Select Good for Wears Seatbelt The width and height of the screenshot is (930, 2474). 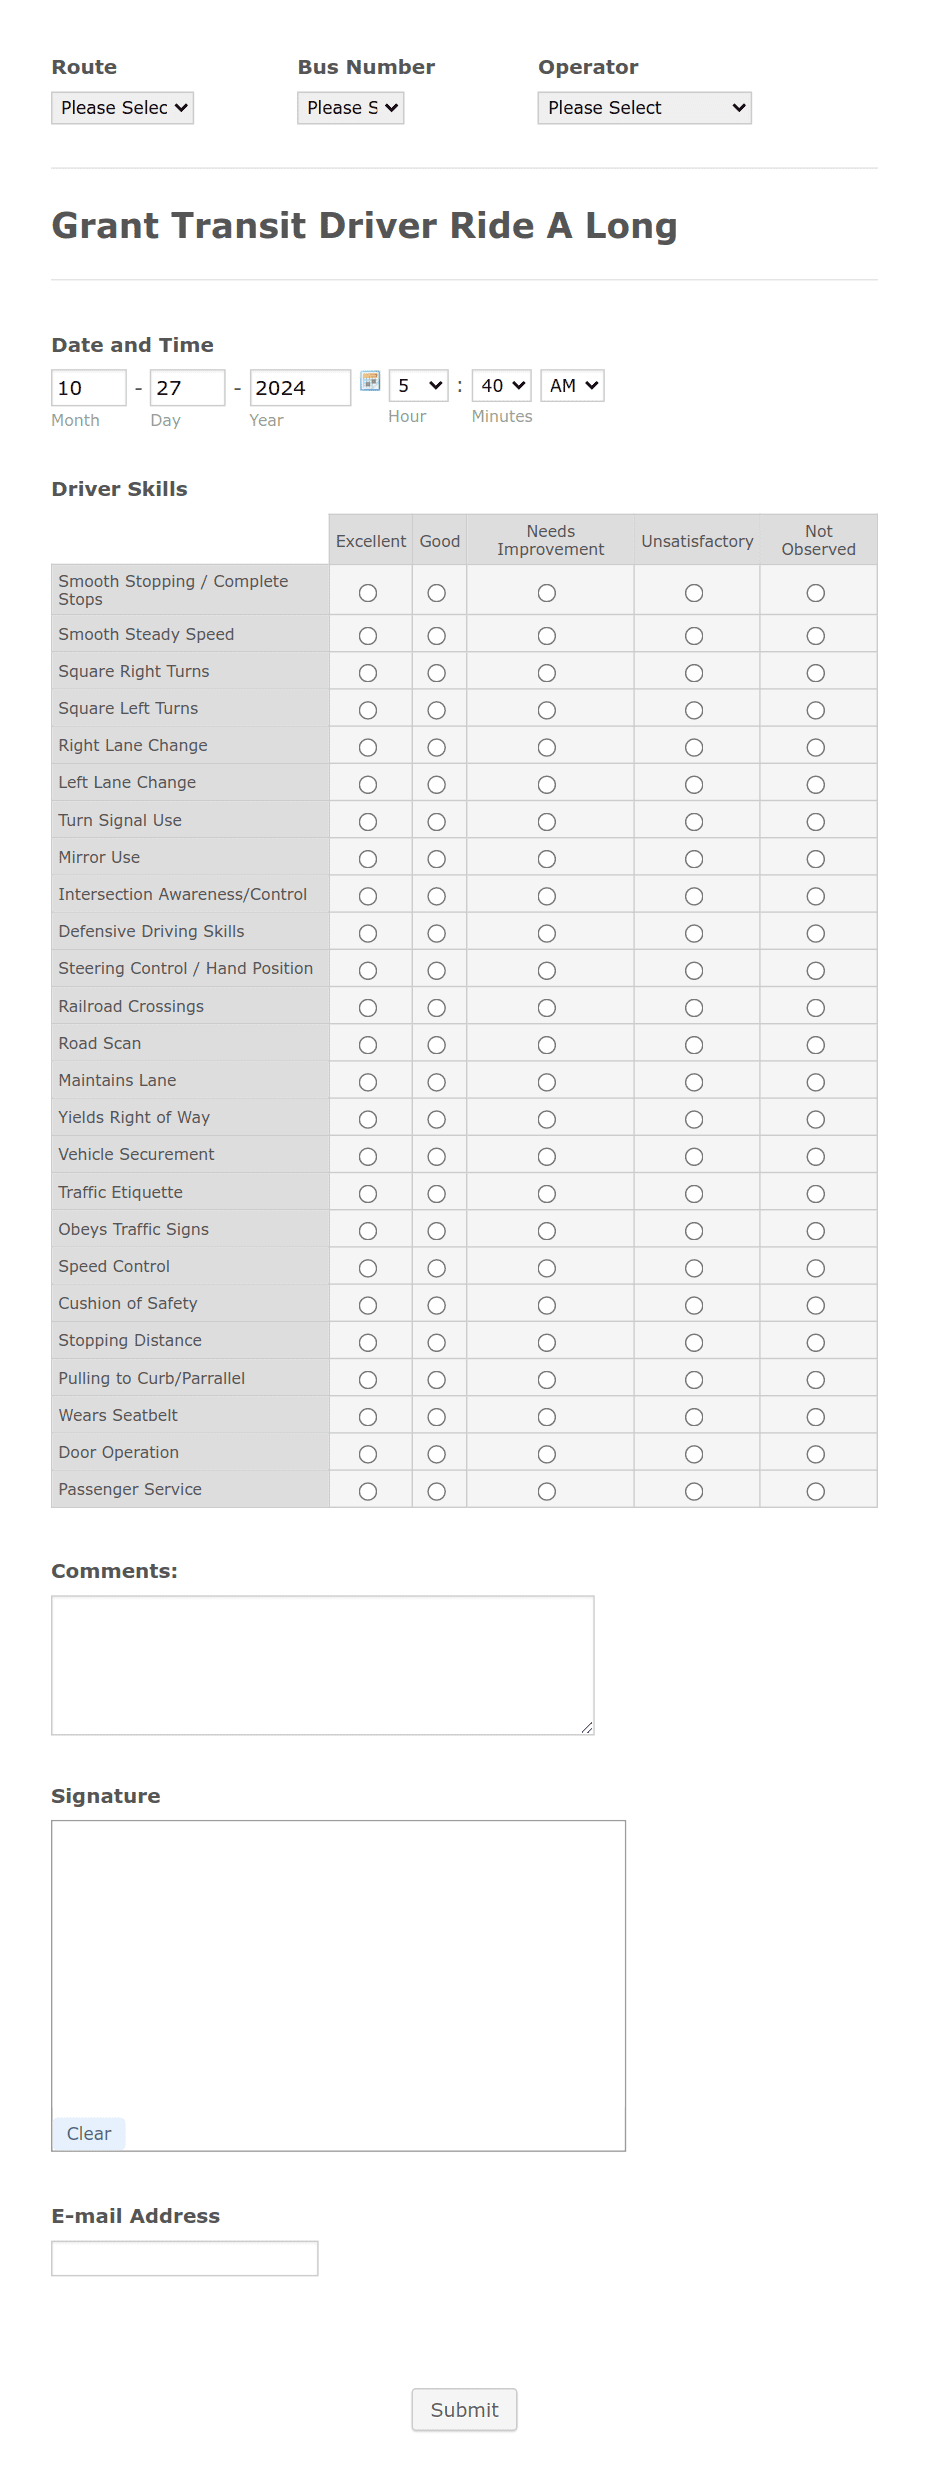pyautogui.click(x=437, y=1416)
